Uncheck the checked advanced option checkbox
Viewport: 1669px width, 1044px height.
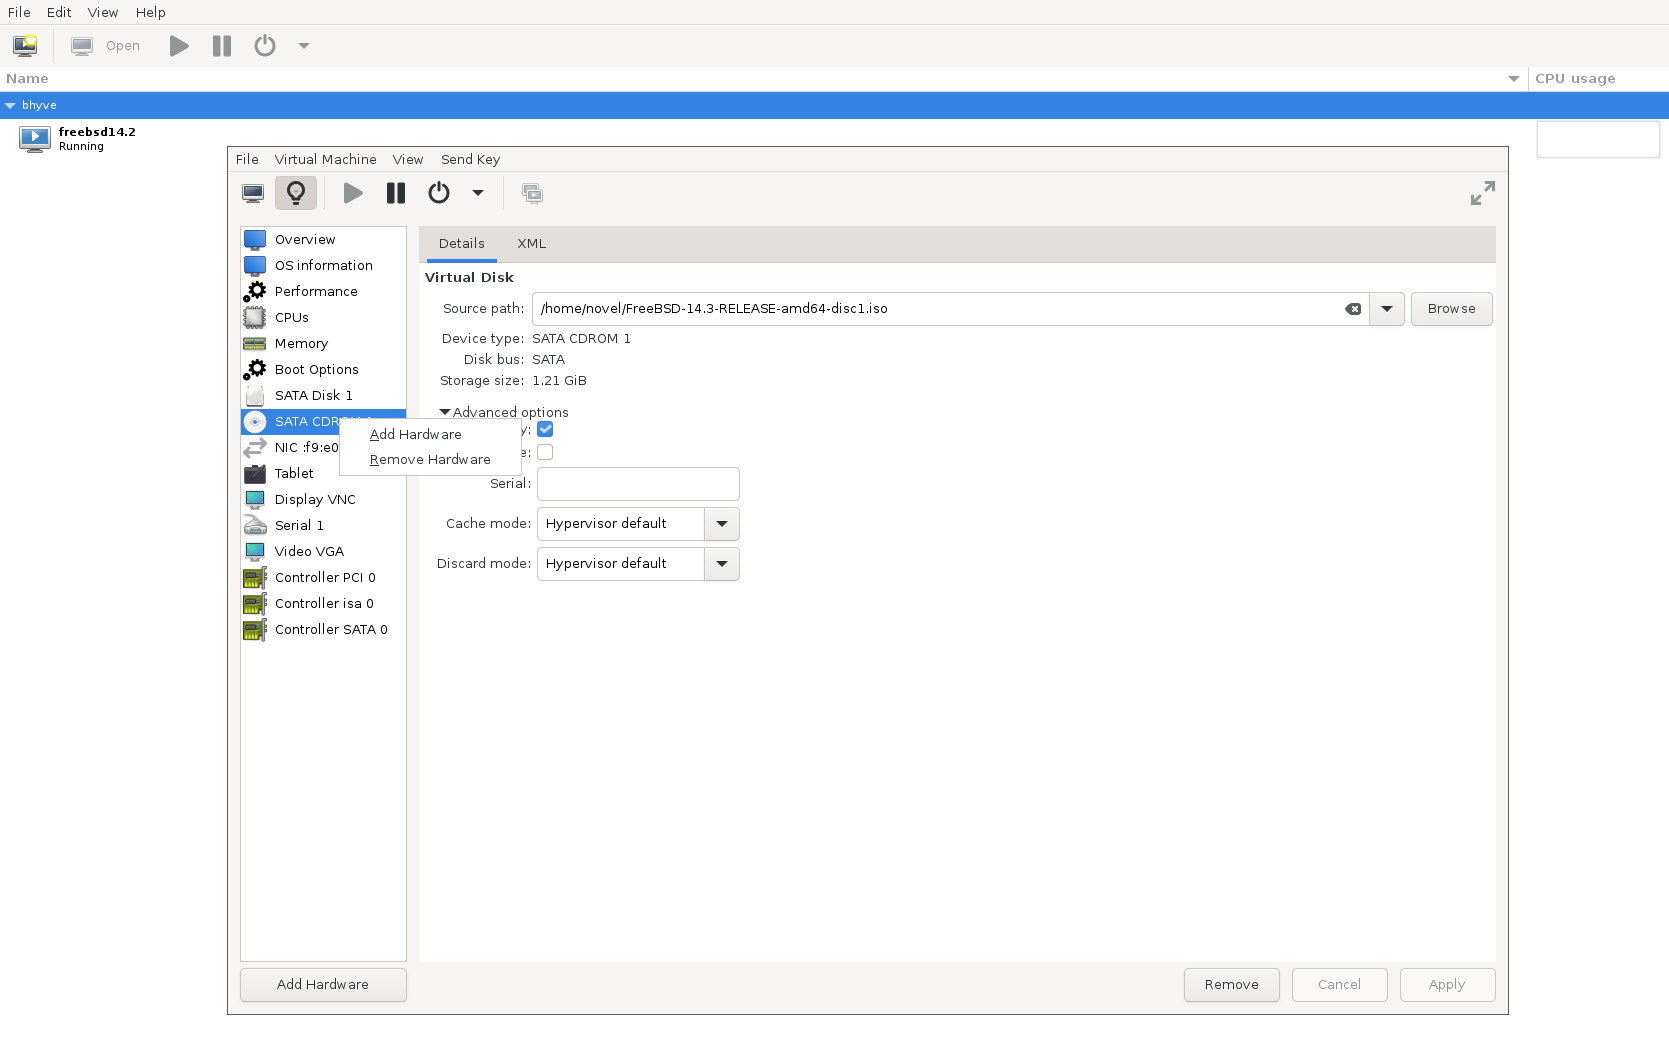click(x=545, y=429)
